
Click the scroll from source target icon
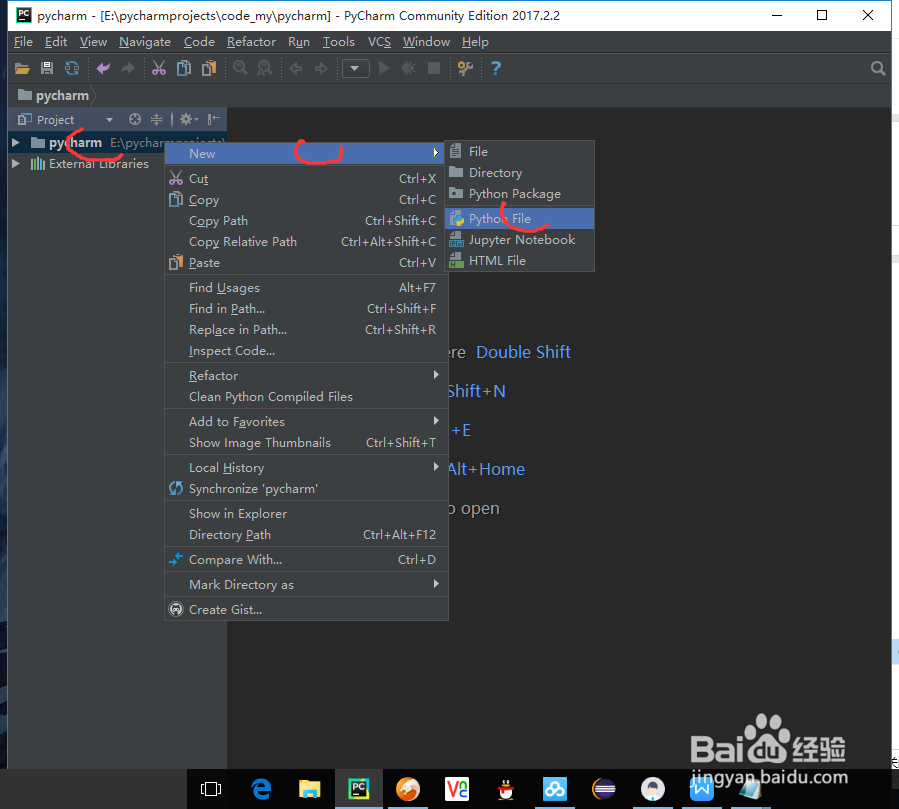click(135, 119)
